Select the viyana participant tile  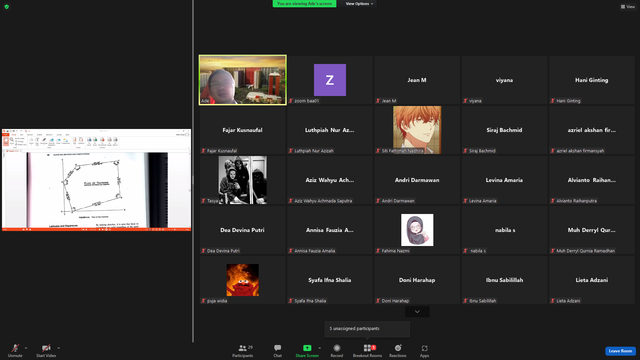click(504, 80)
